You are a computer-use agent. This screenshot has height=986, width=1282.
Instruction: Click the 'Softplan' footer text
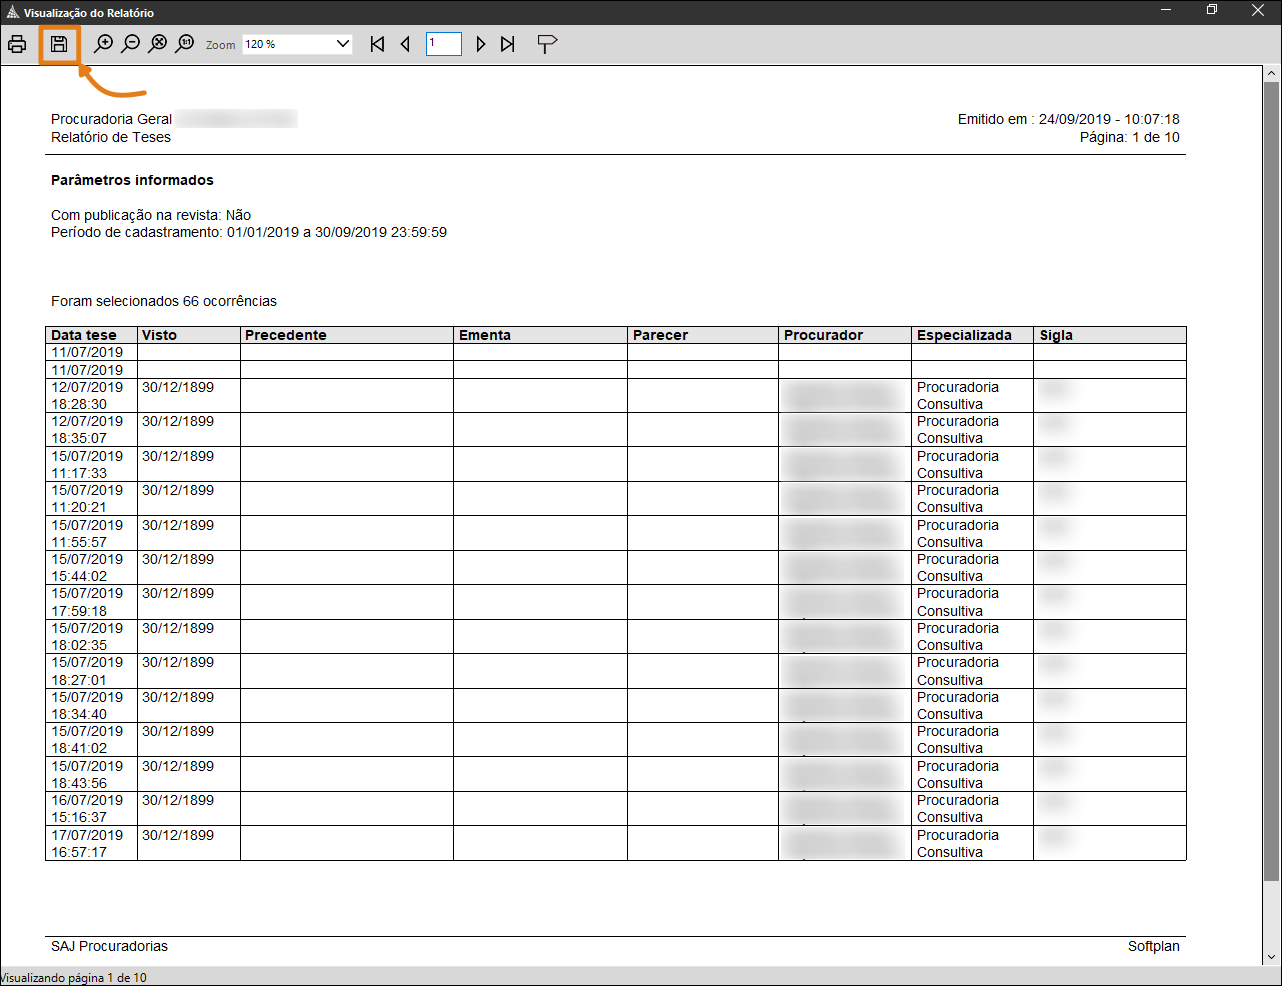tap(1153, 946)
